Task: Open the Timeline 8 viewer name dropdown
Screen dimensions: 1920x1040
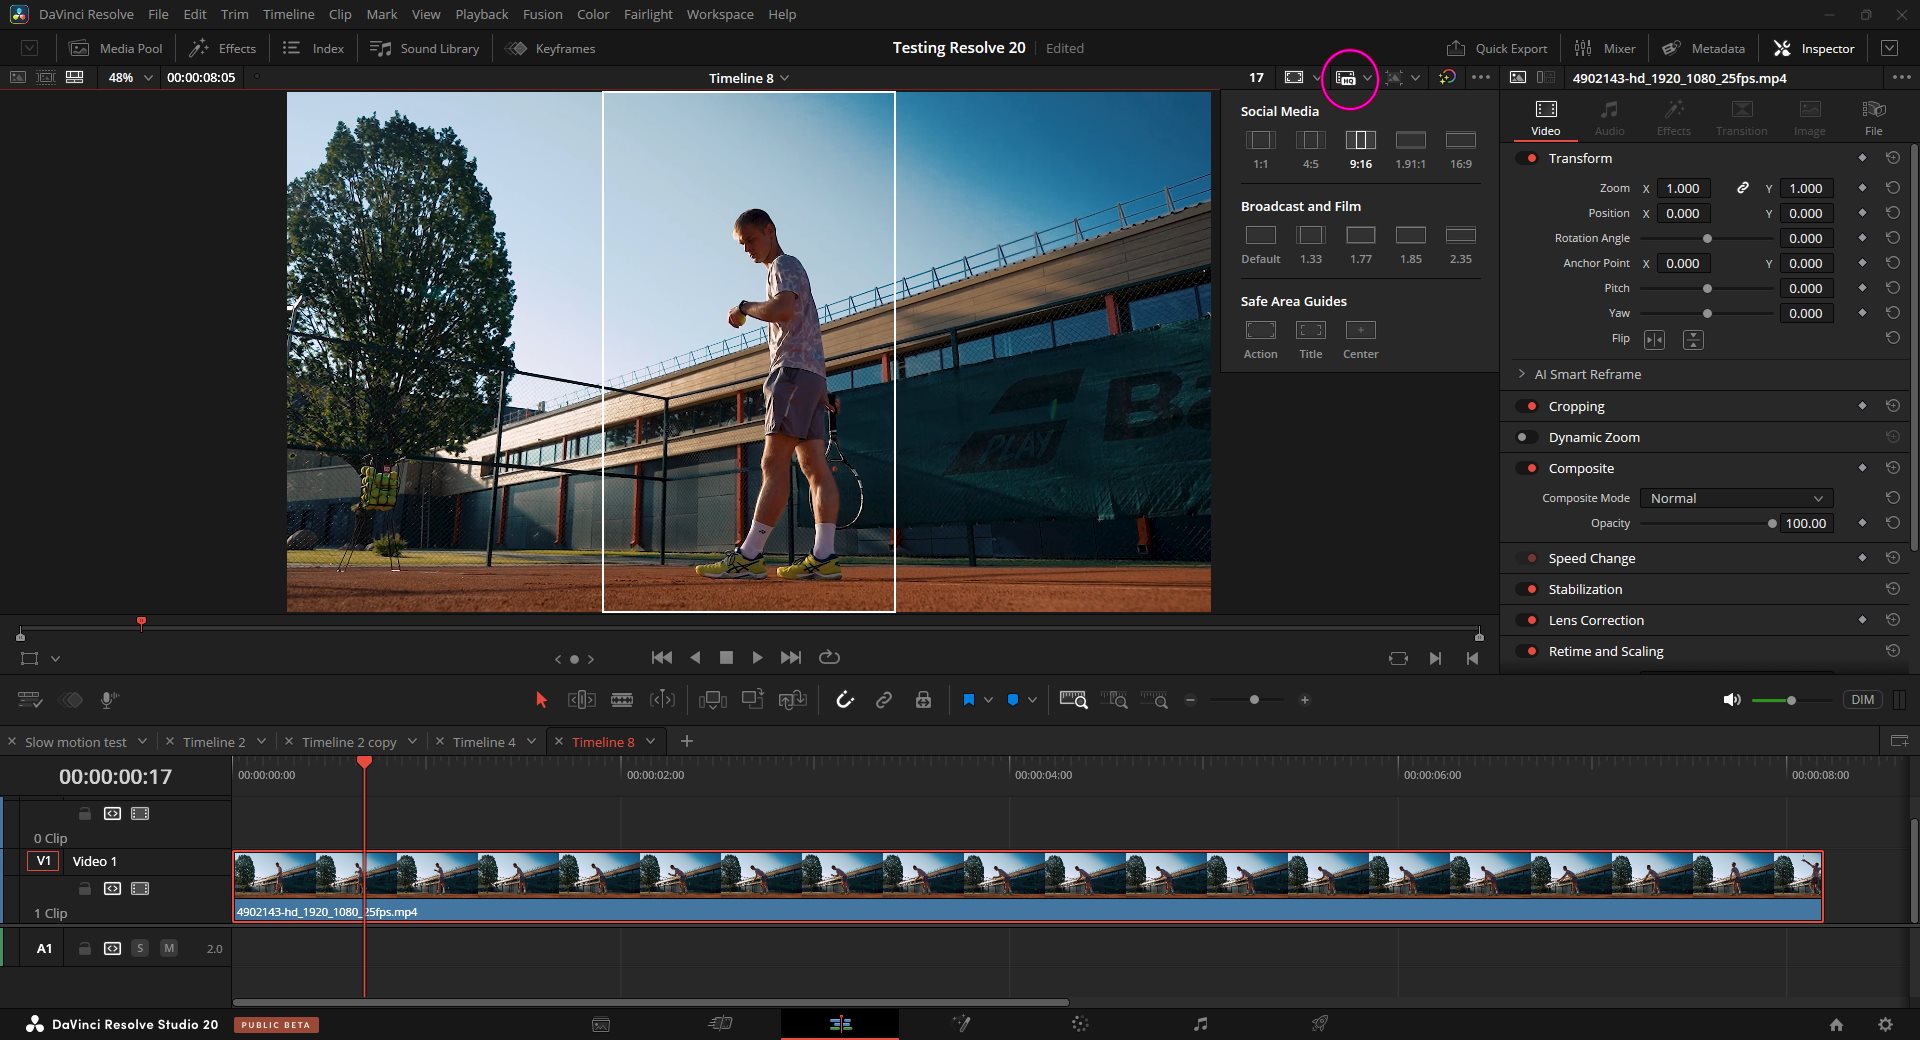Action: pyautogui.click(x=749, y=78)
